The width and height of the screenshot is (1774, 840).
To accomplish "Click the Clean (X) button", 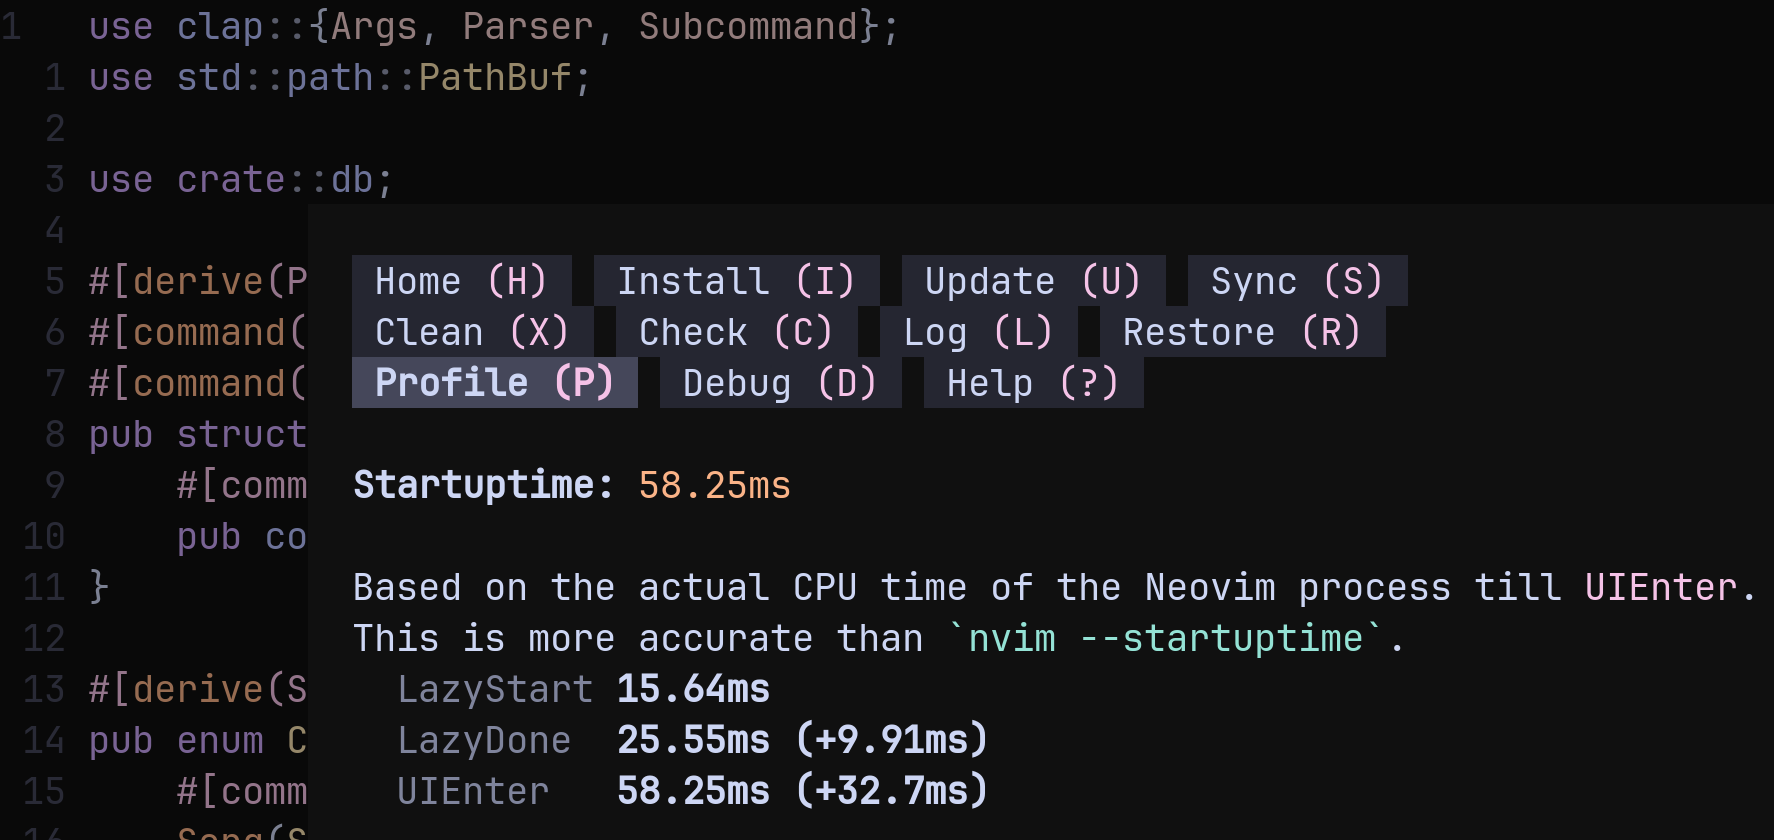I will click(471, 332).
